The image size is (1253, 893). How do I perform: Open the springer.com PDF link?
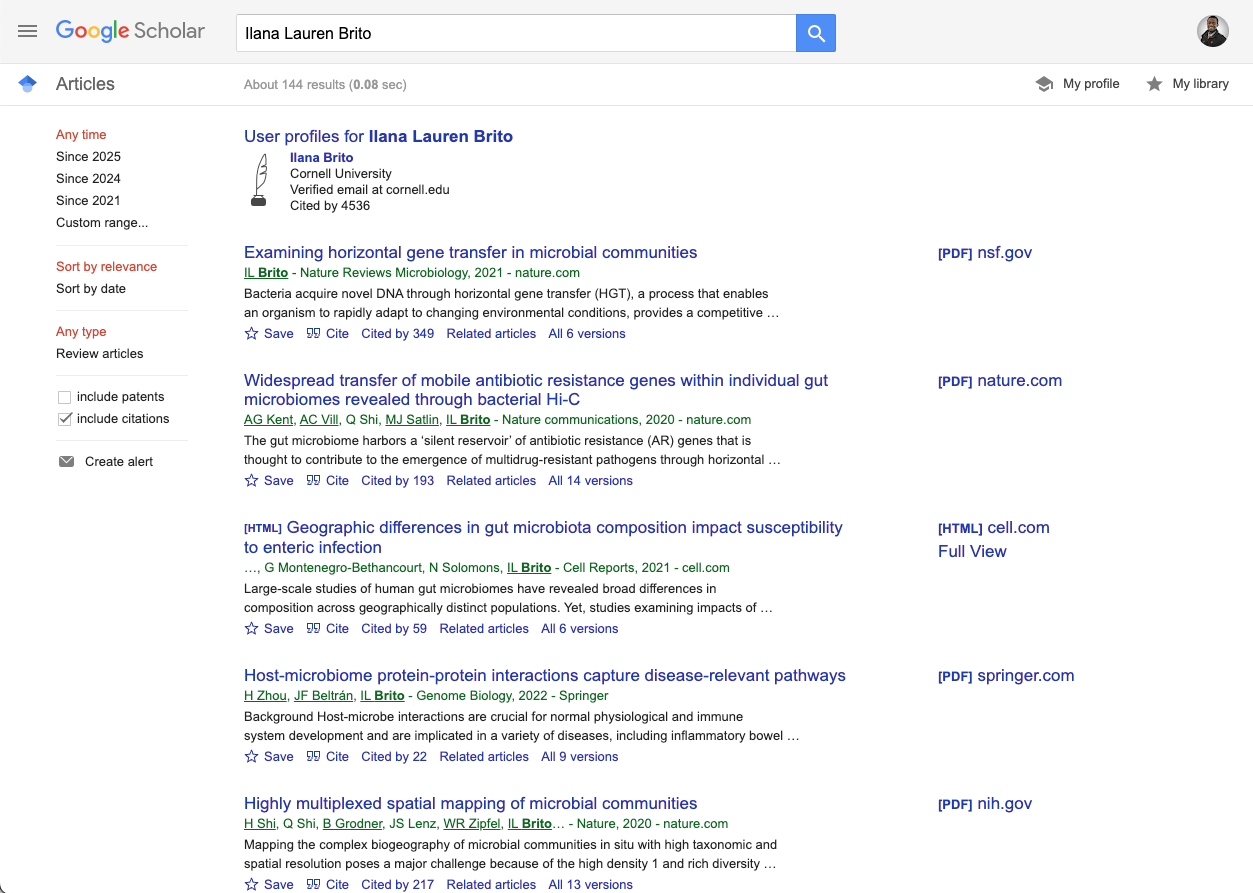point(1006,676)
